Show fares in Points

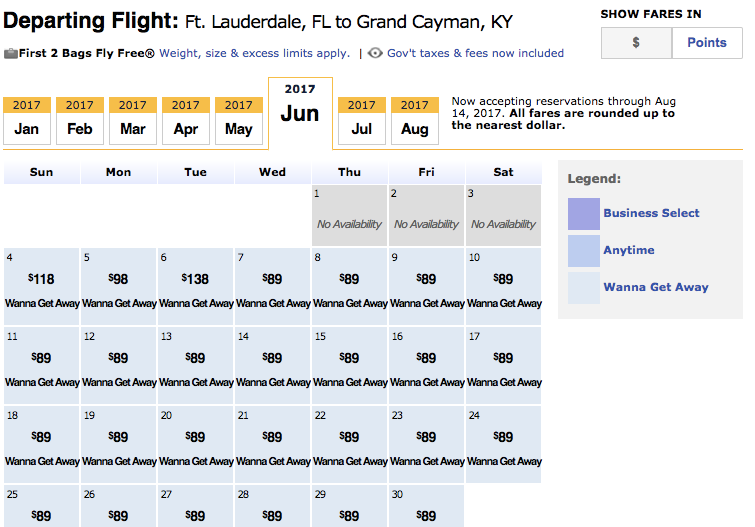point(706,43)
